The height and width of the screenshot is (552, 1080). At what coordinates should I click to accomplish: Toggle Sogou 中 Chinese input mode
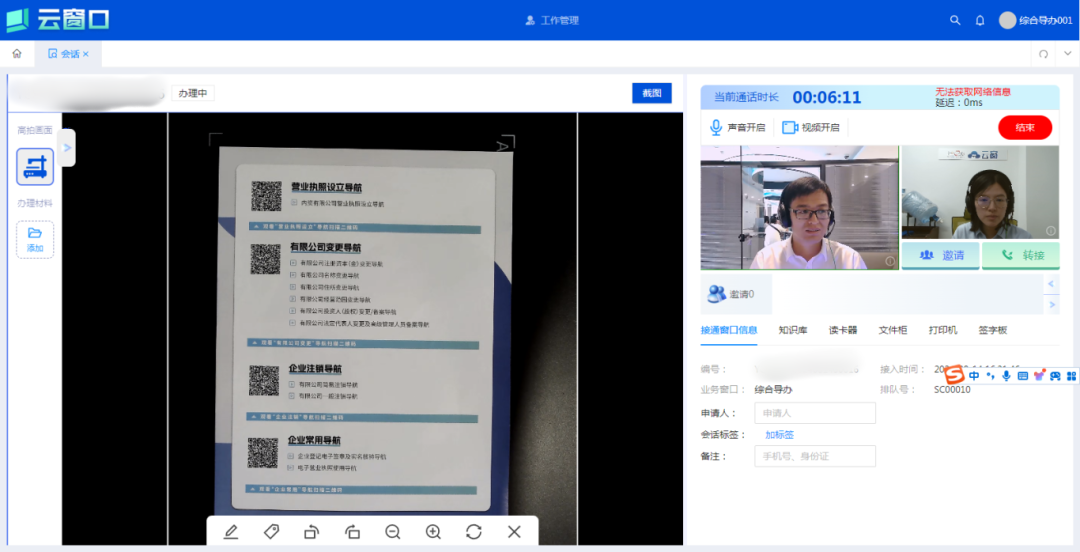pos(974,376)
